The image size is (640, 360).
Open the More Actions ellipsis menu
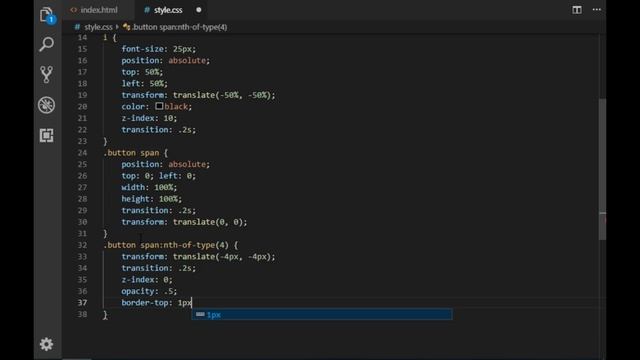coord(597,10)
